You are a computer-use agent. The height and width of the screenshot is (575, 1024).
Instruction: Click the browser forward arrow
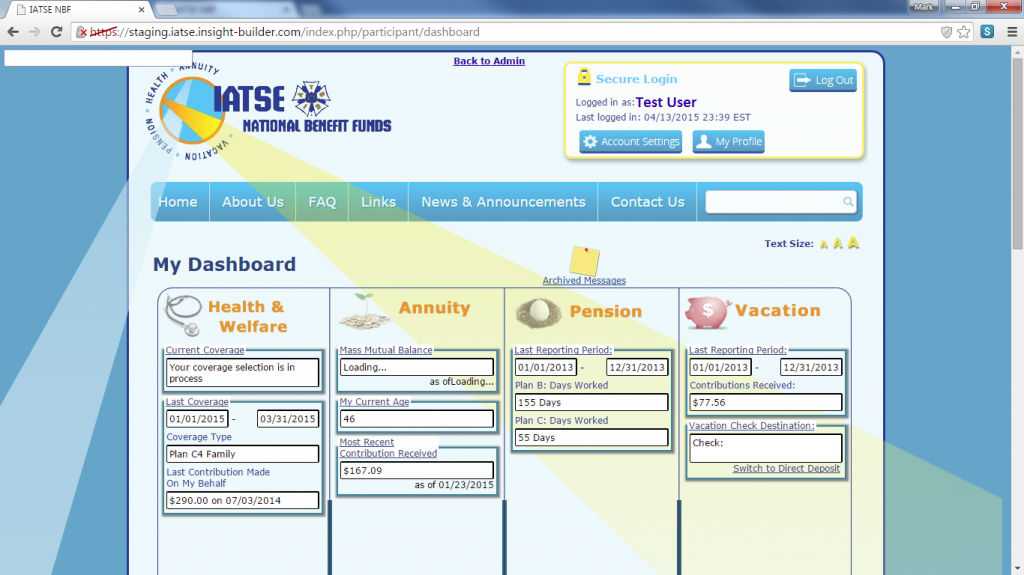[x=35, y=32]
